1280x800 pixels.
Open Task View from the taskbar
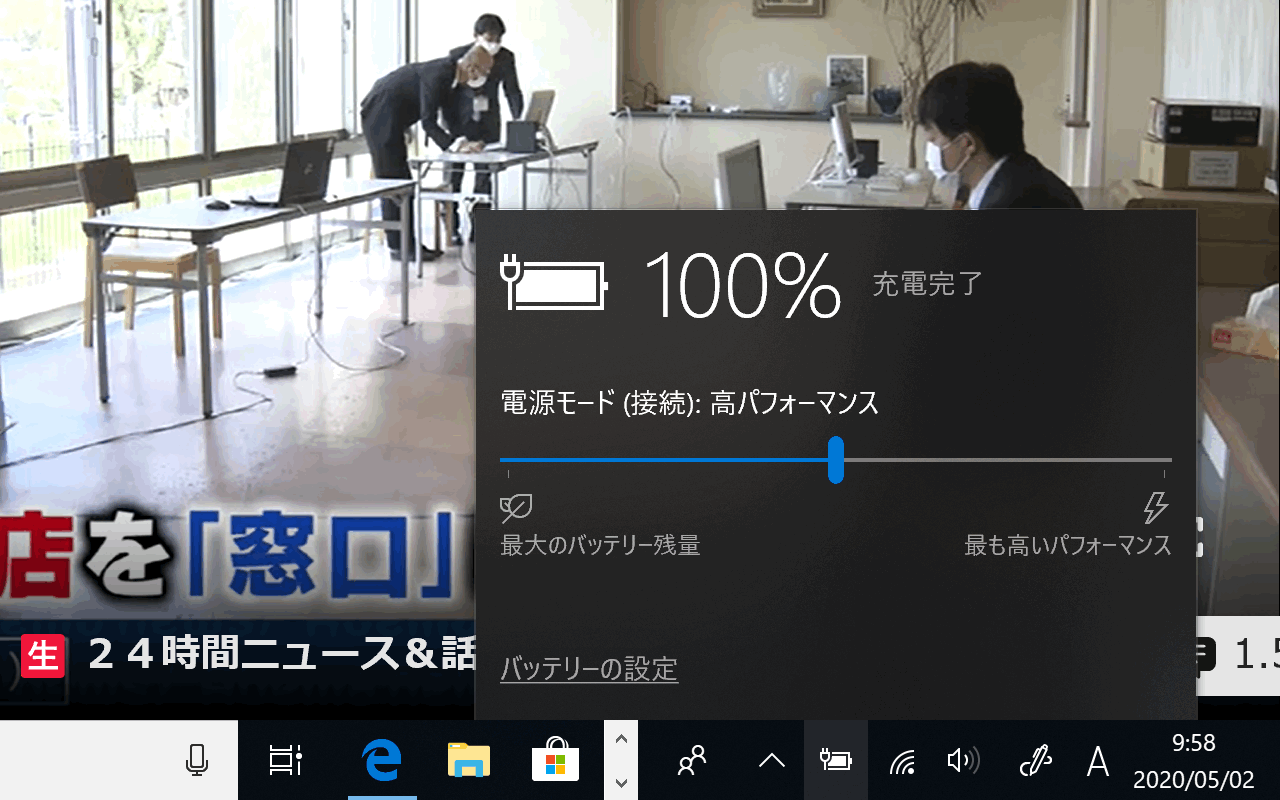285,761
